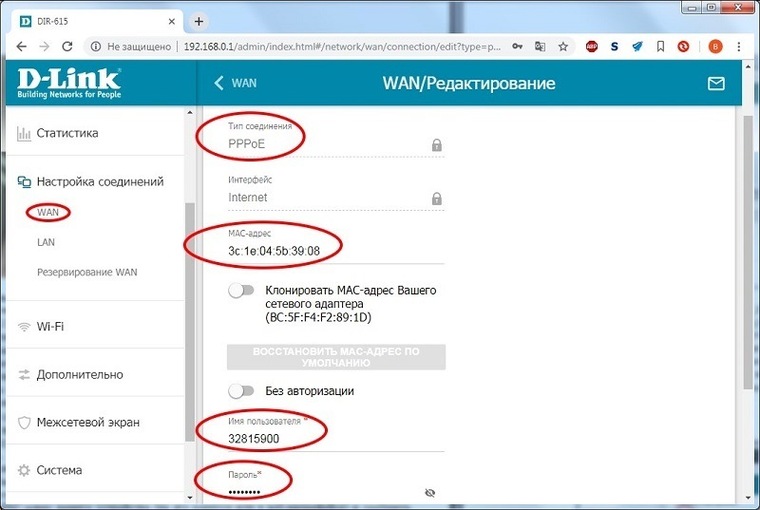Expand the 'Дополнительно' sidebar section
The width and height of the screenshot is (760, 510).
[79, 375]
